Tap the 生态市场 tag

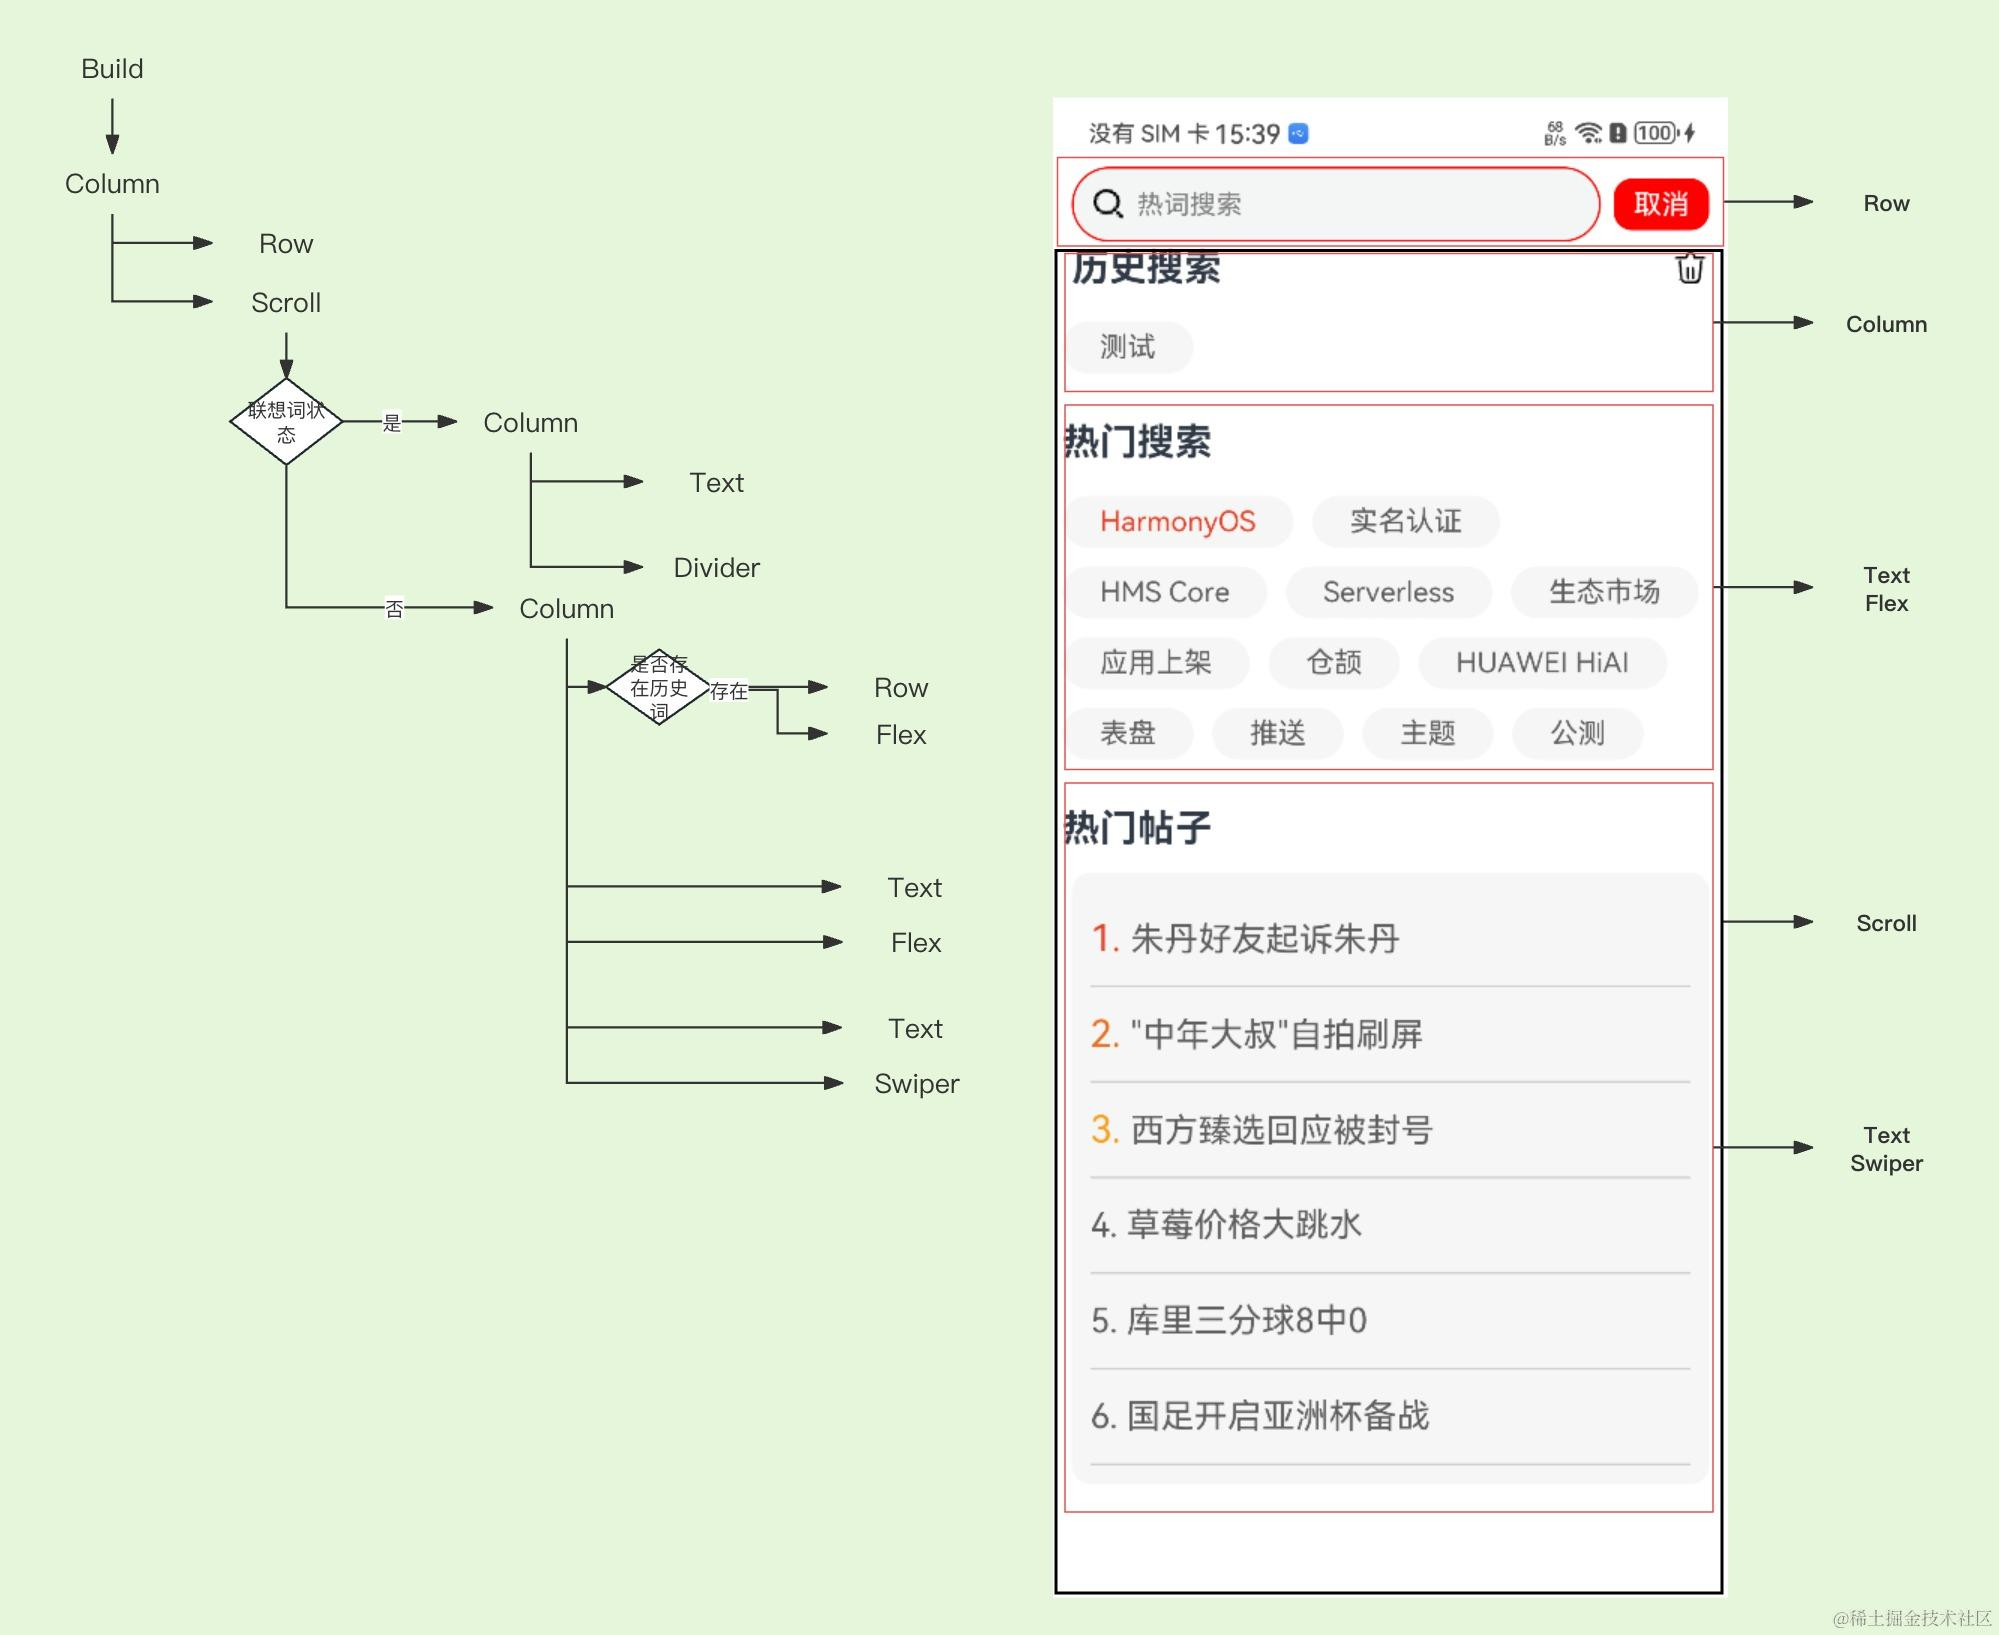point(1604,592)
